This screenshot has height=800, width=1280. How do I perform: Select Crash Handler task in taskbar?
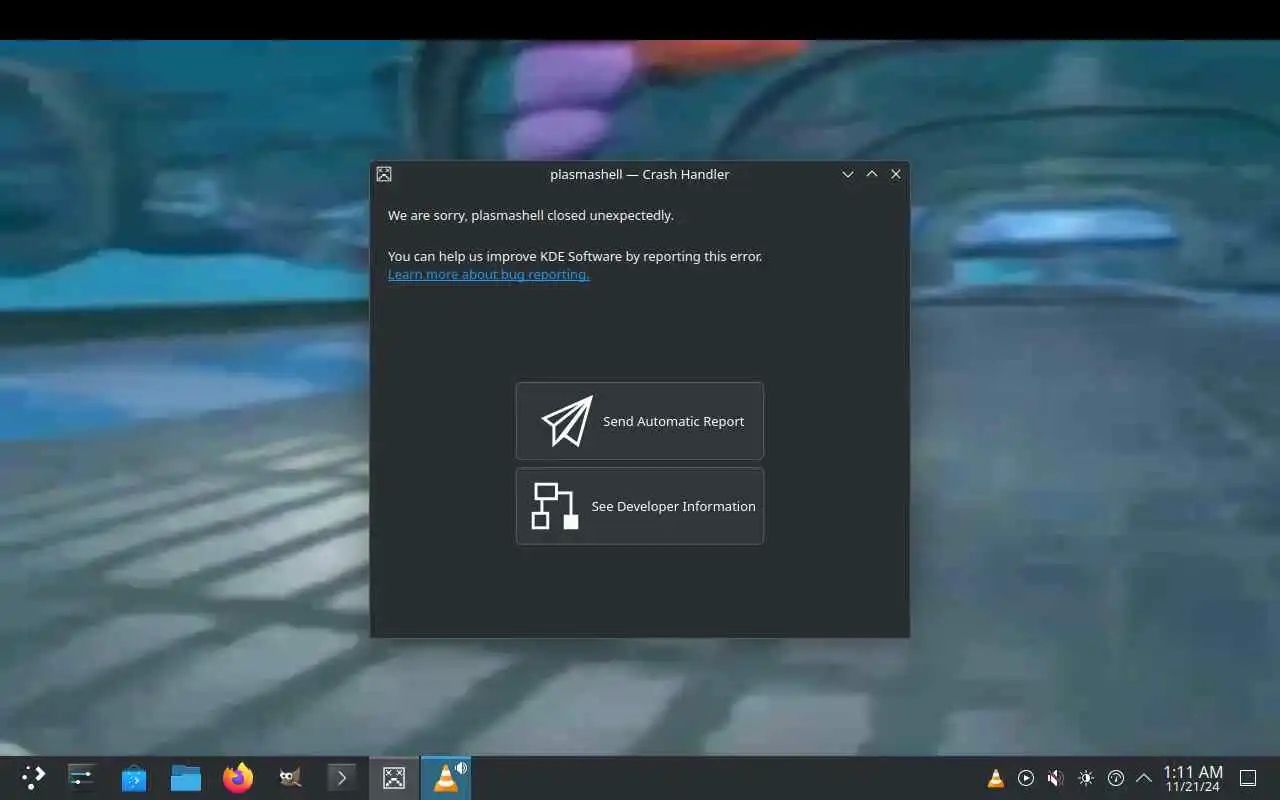click(394, 777)
